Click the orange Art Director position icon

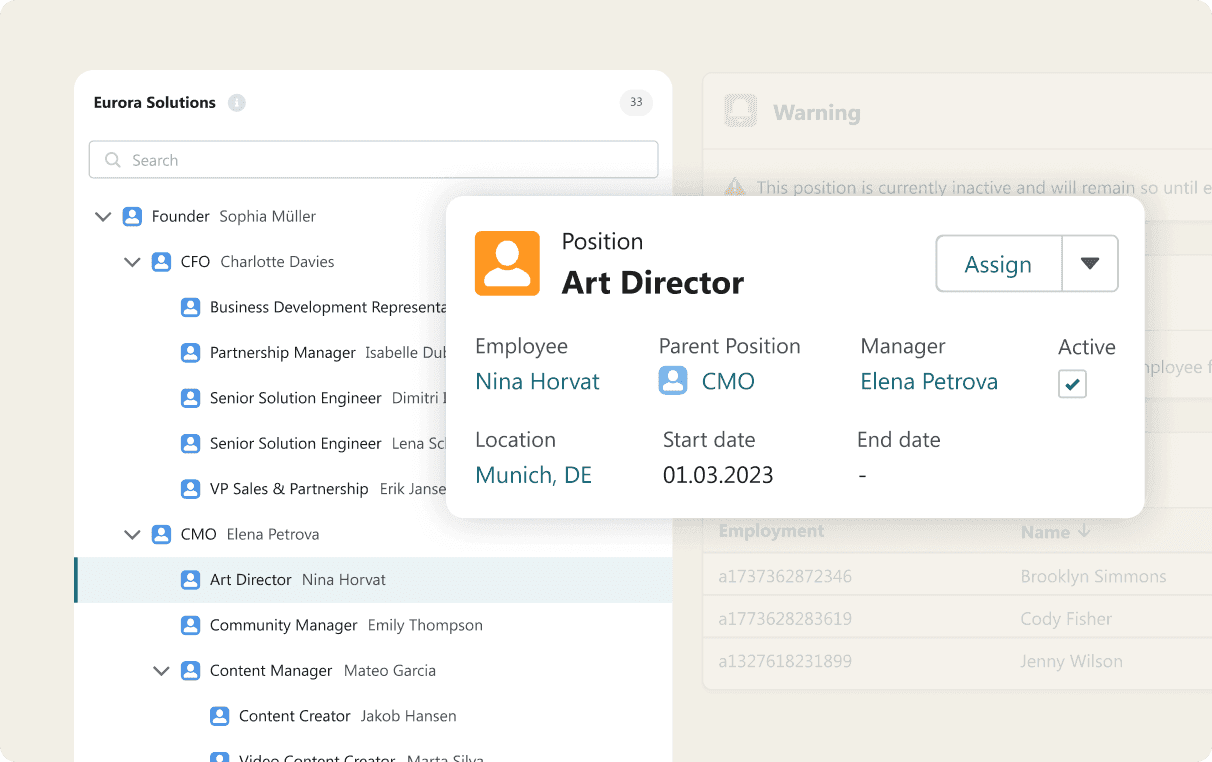[507, 263]
